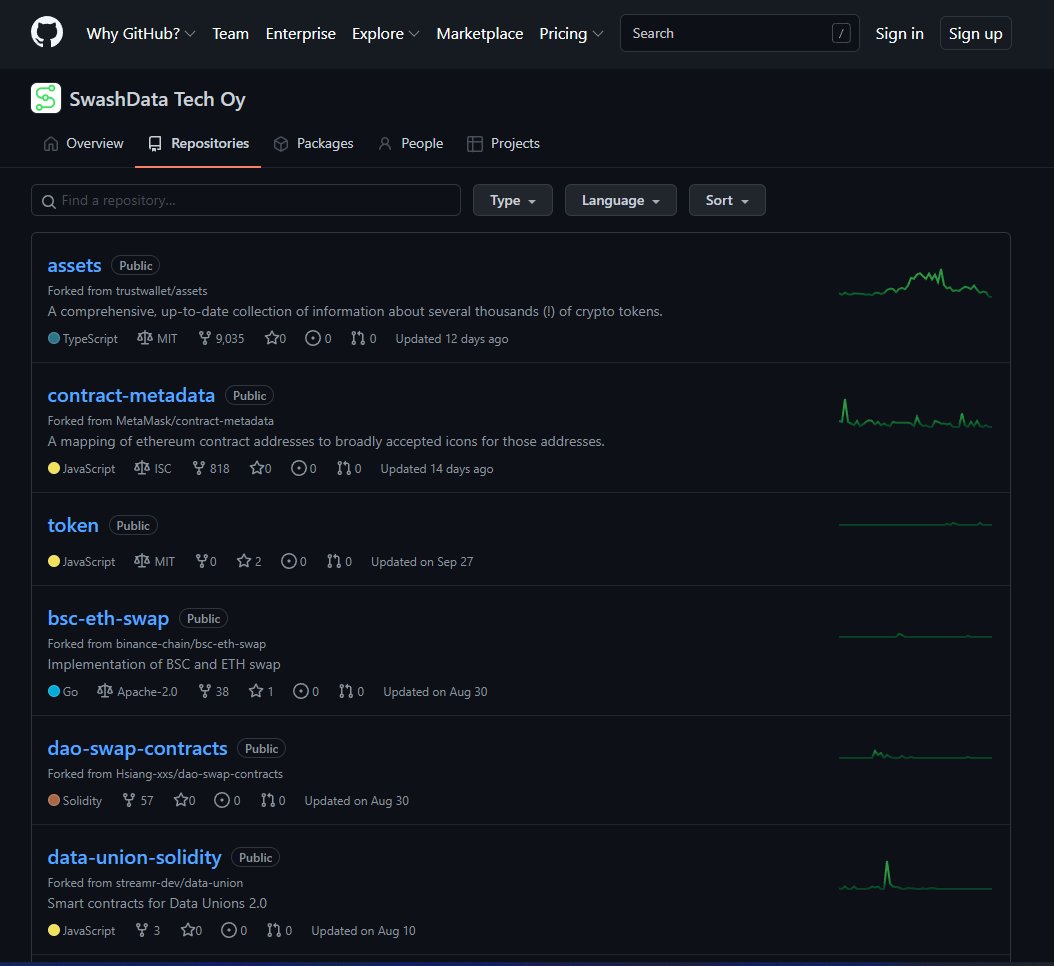The image size is (1054, 966).
Task: Open pull requests count for assets repo
Action: [x=363, y=338]
